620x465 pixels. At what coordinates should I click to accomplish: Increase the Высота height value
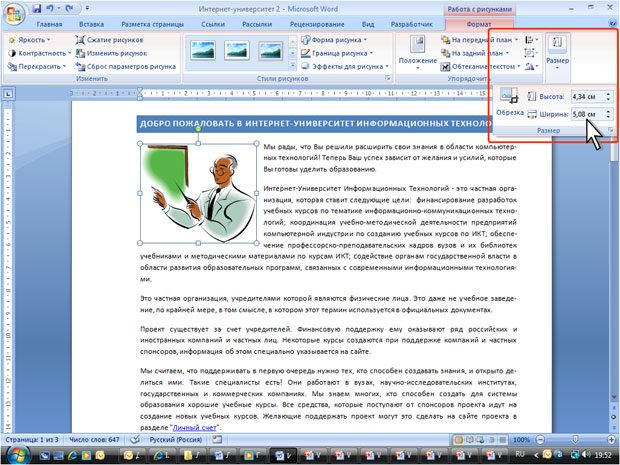tap(609, 94)
